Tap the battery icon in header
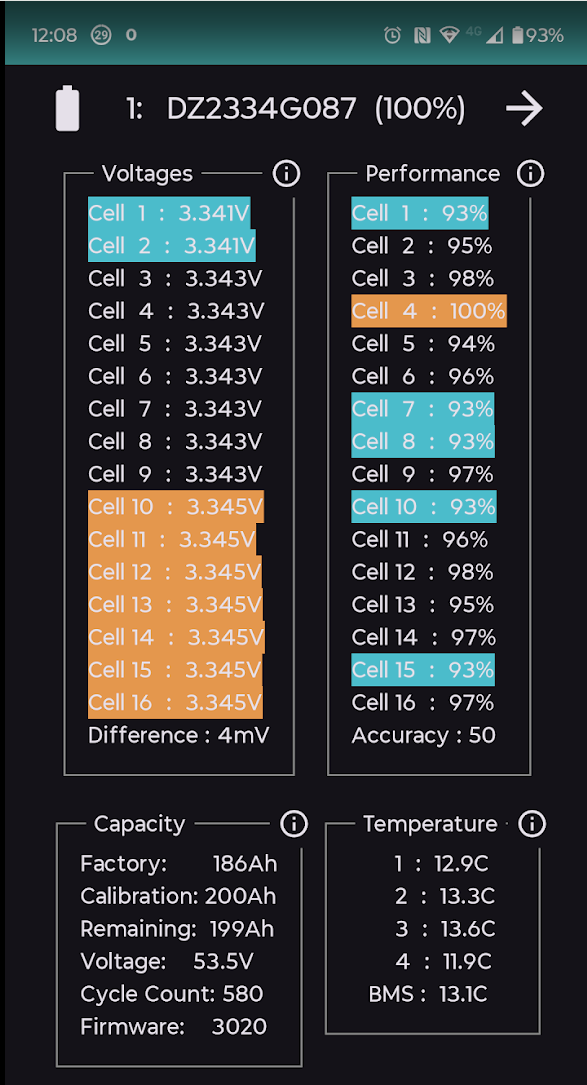Screen dimensions: 587x1085 67,108
